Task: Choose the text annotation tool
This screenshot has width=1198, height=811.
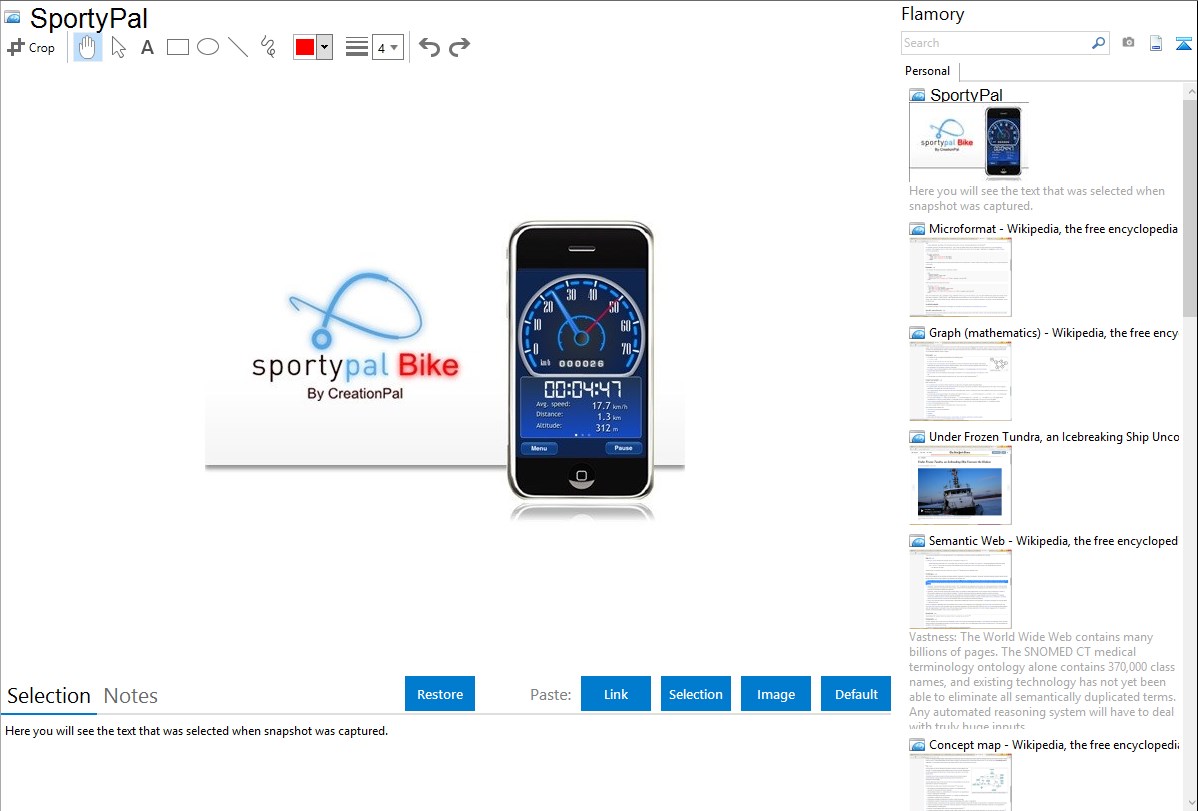Action: tap(147, 47)
